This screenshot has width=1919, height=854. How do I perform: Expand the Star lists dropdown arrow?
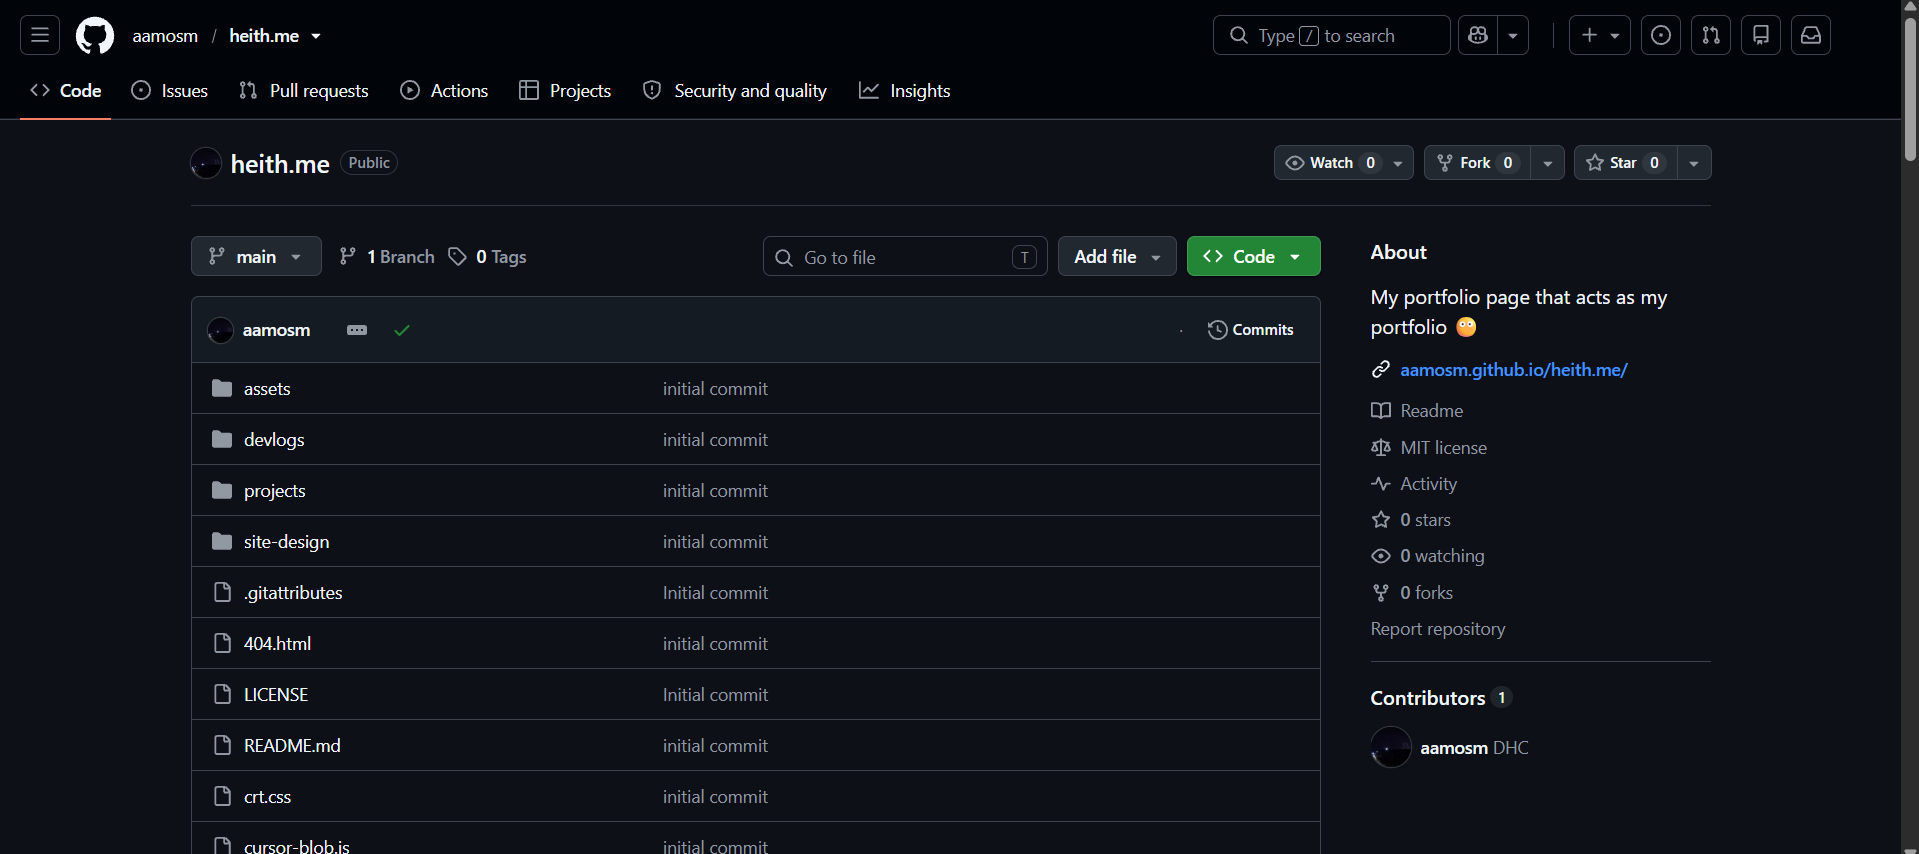[x=1694, y=163]
